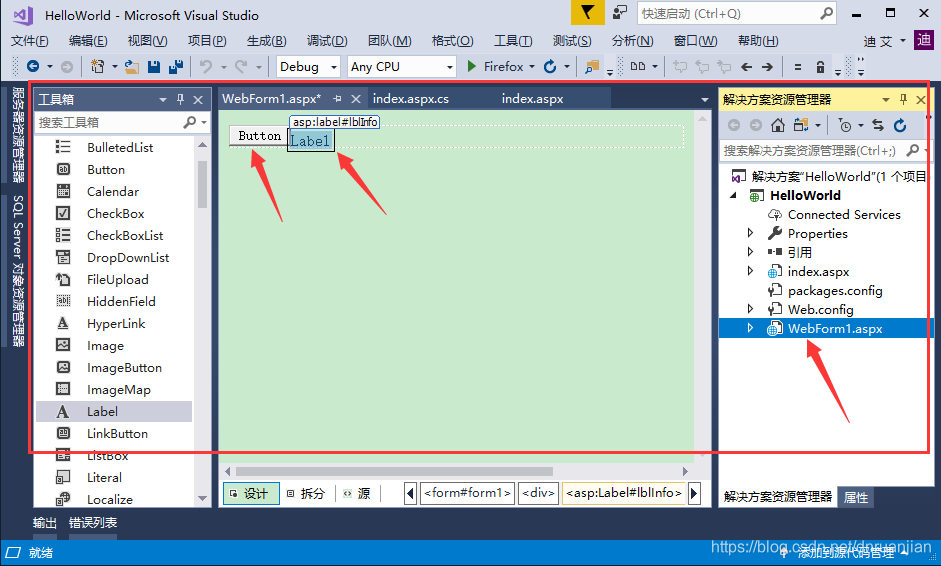Redo the last action
This screenshot has width=941, height=566.
click(241, 67)
